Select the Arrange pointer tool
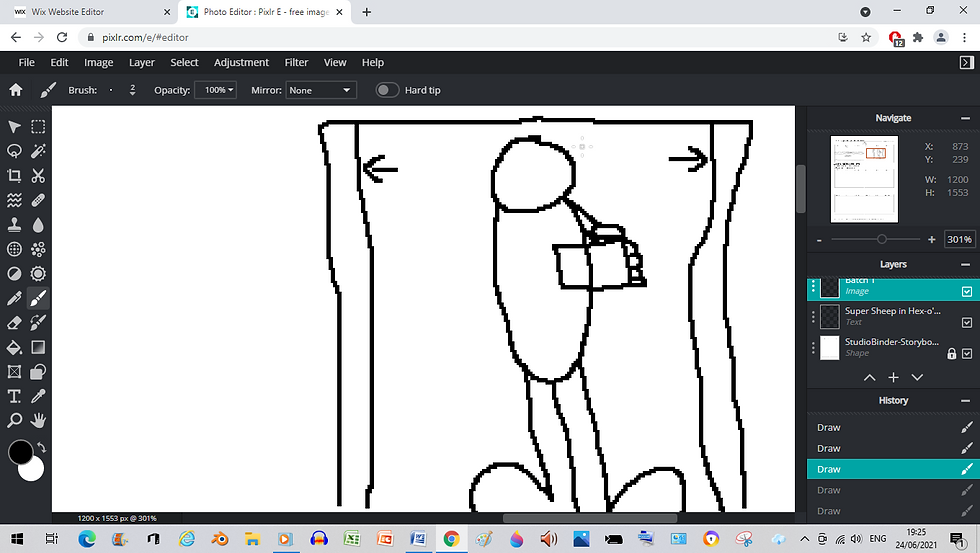This screenshot has height=553, width=980. (14, 127)
